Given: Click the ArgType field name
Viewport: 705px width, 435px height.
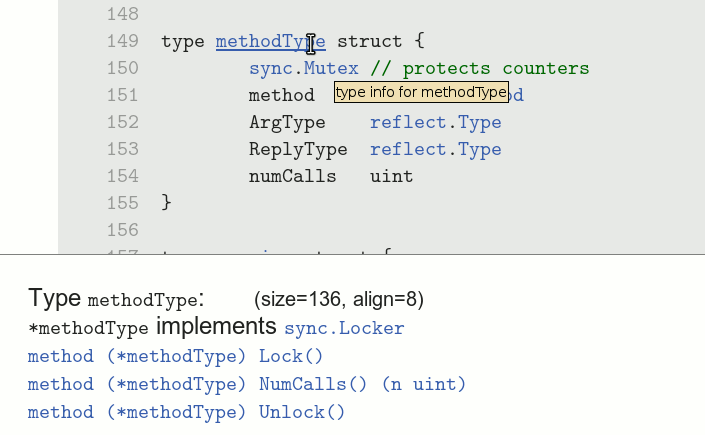Looking at the screenshot, I should point(287,123).
